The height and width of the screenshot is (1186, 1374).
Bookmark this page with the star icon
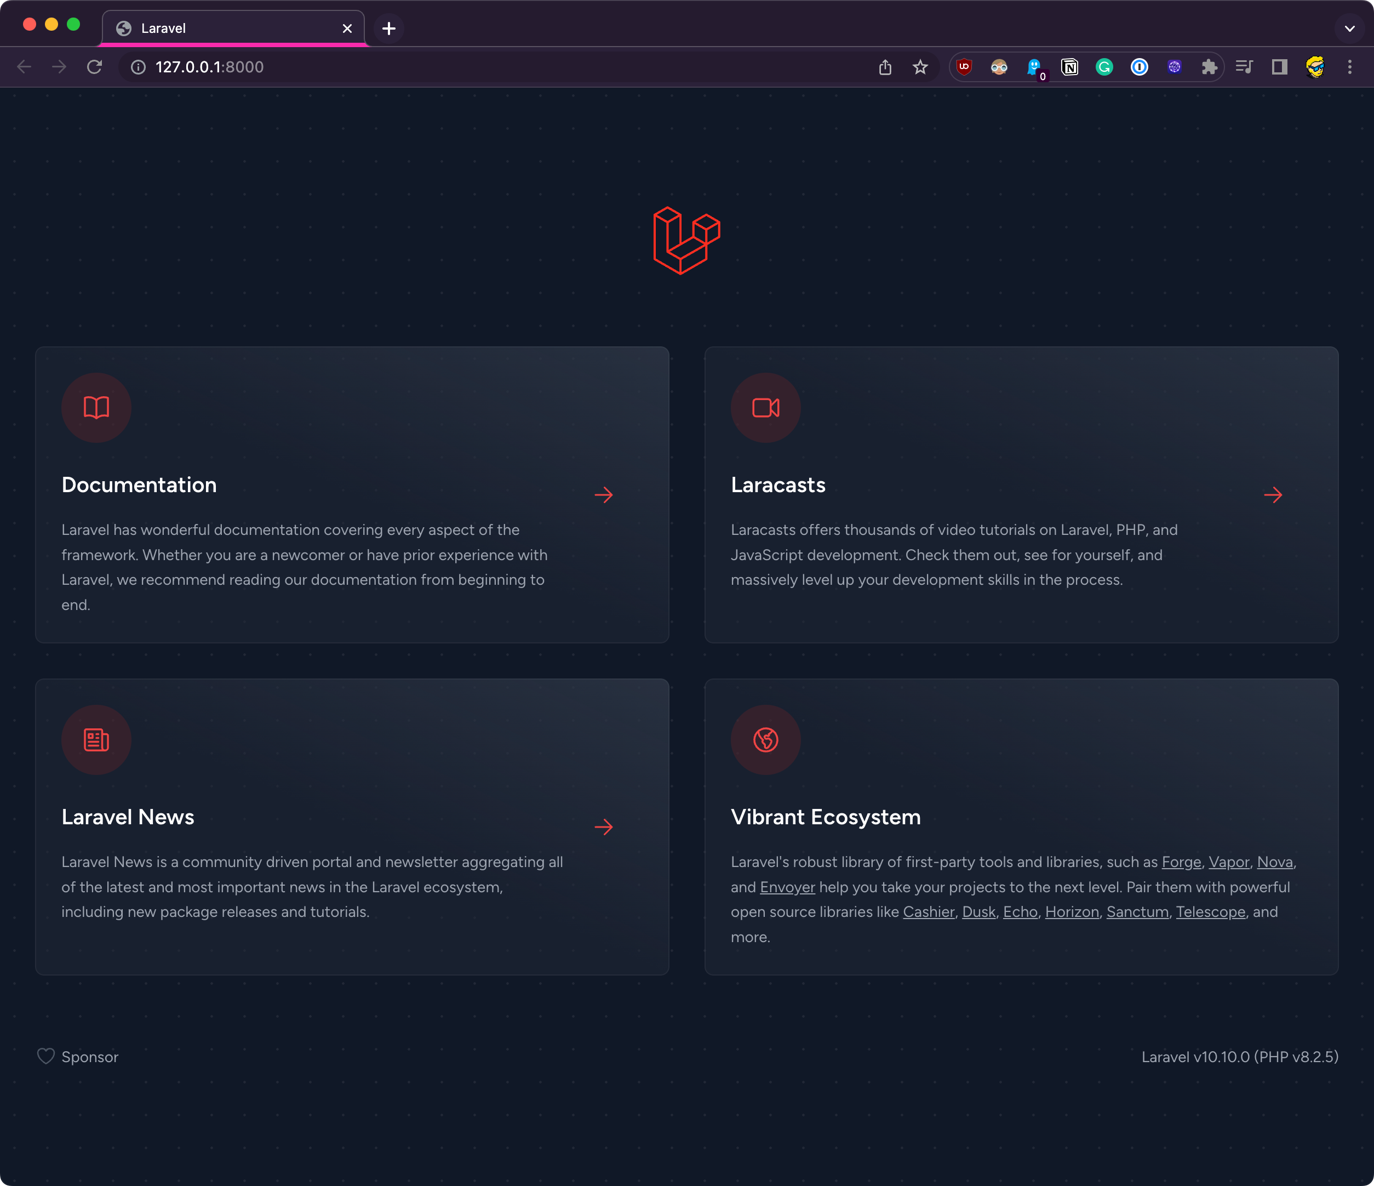[x=920, y=67]
